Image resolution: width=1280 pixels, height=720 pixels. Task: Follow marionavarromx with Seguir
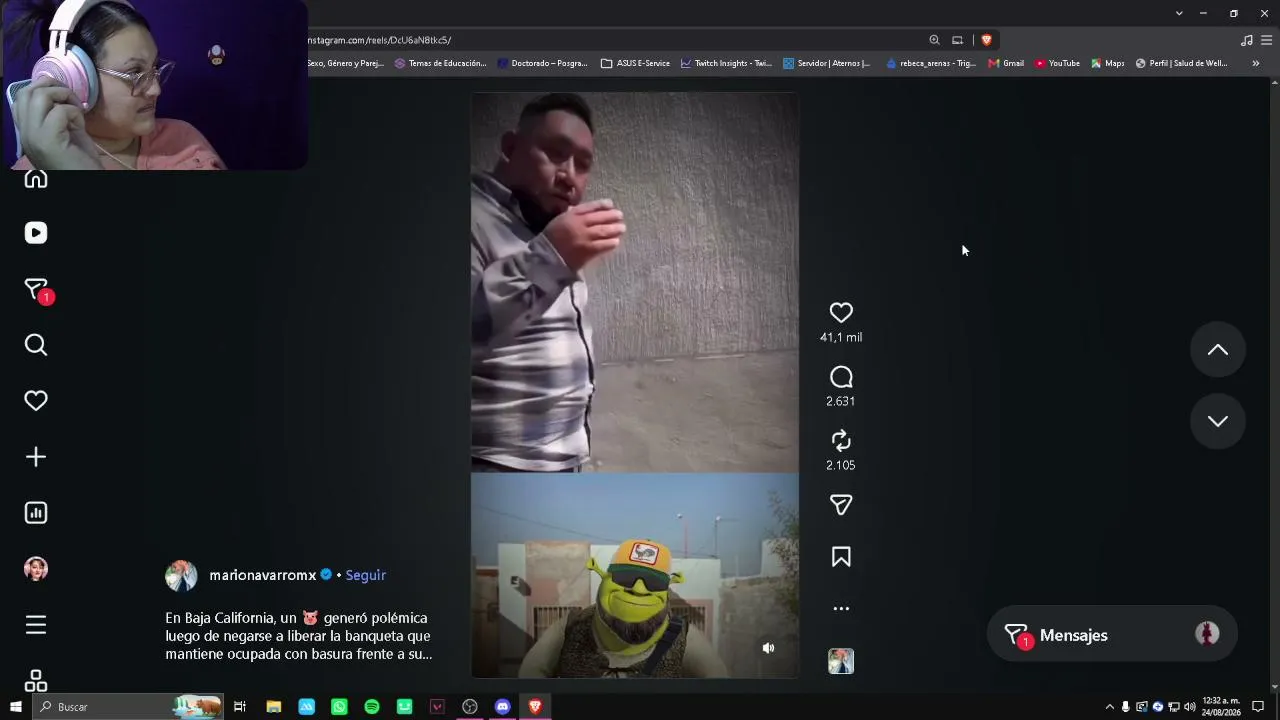[x=365, y=575]
